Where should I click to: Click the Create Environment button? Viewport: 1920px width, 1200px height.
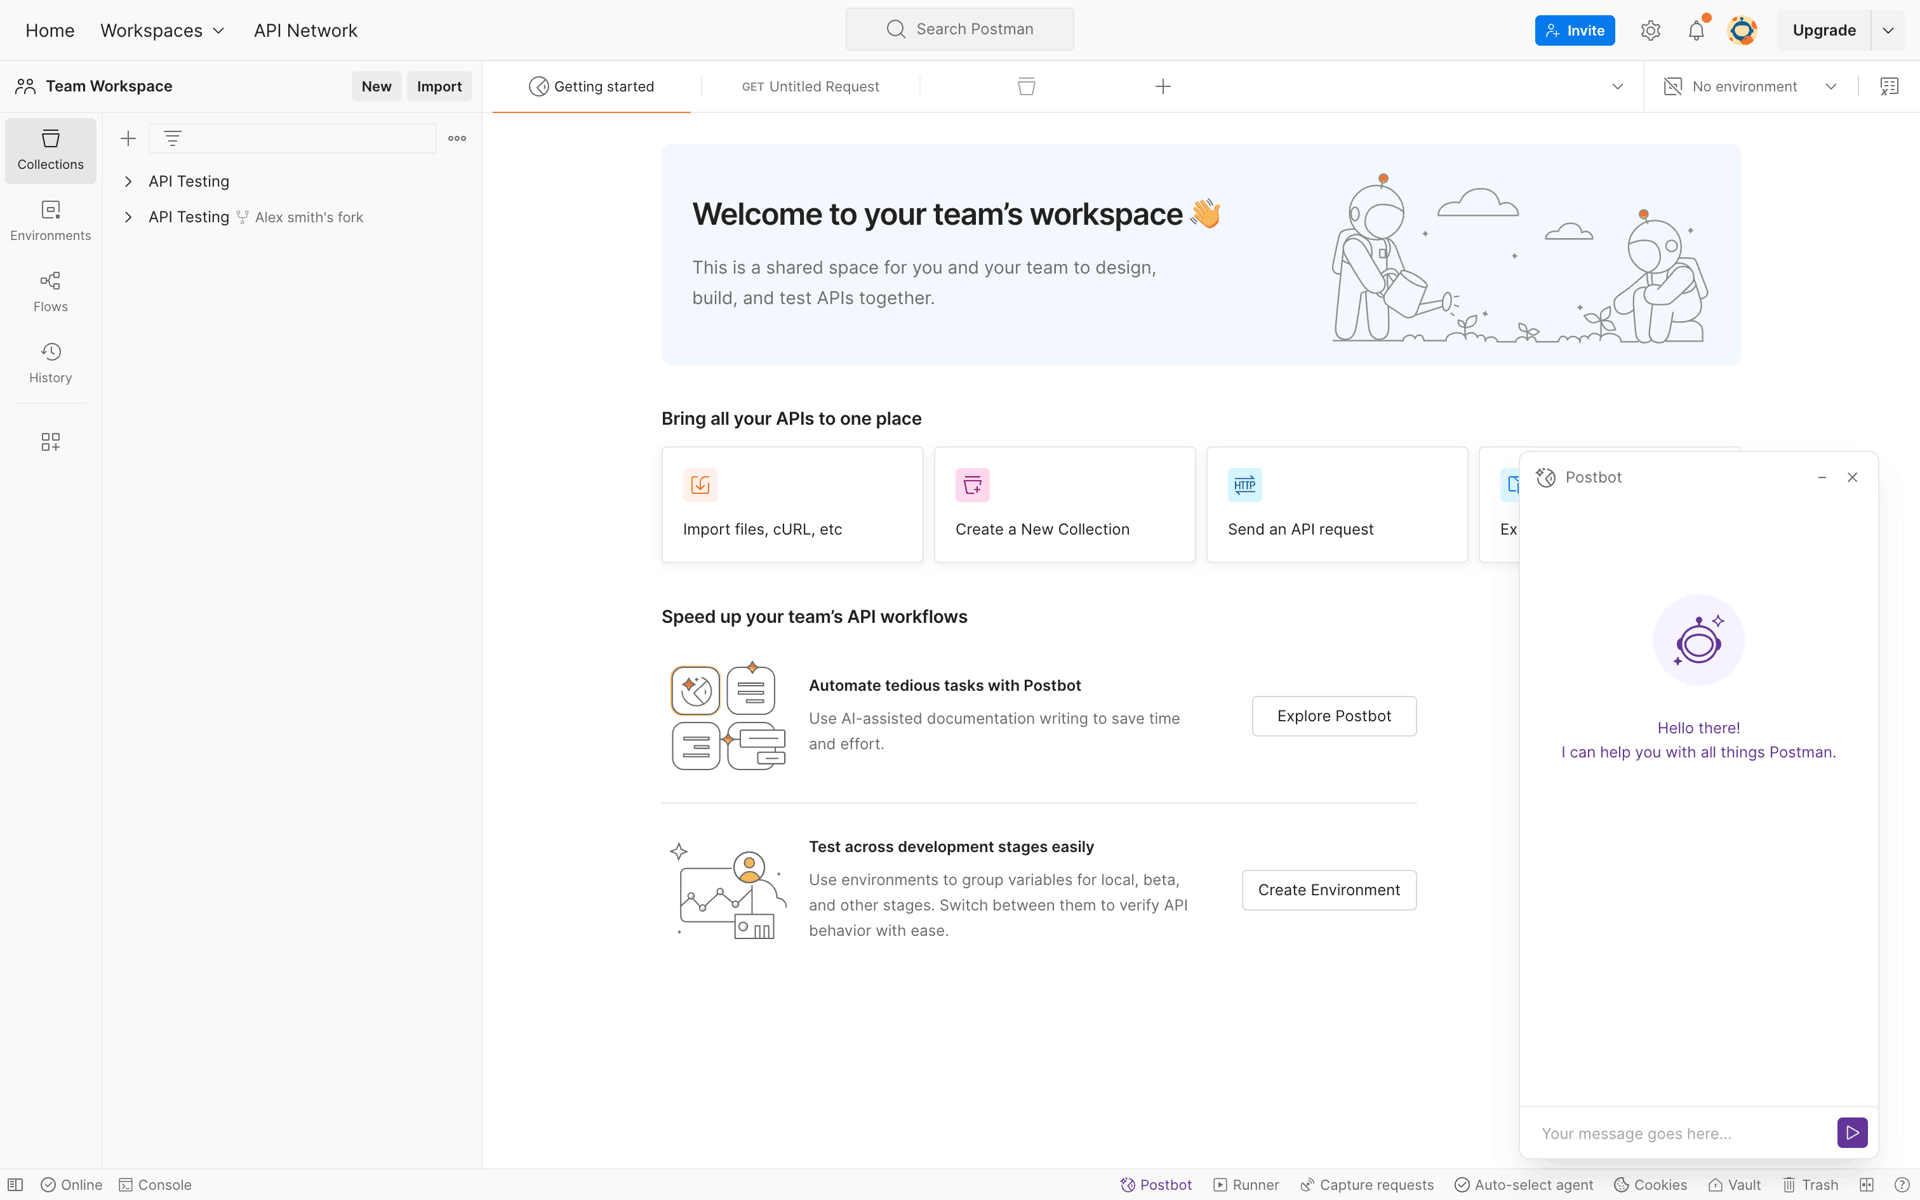(x=1329, y=890)
